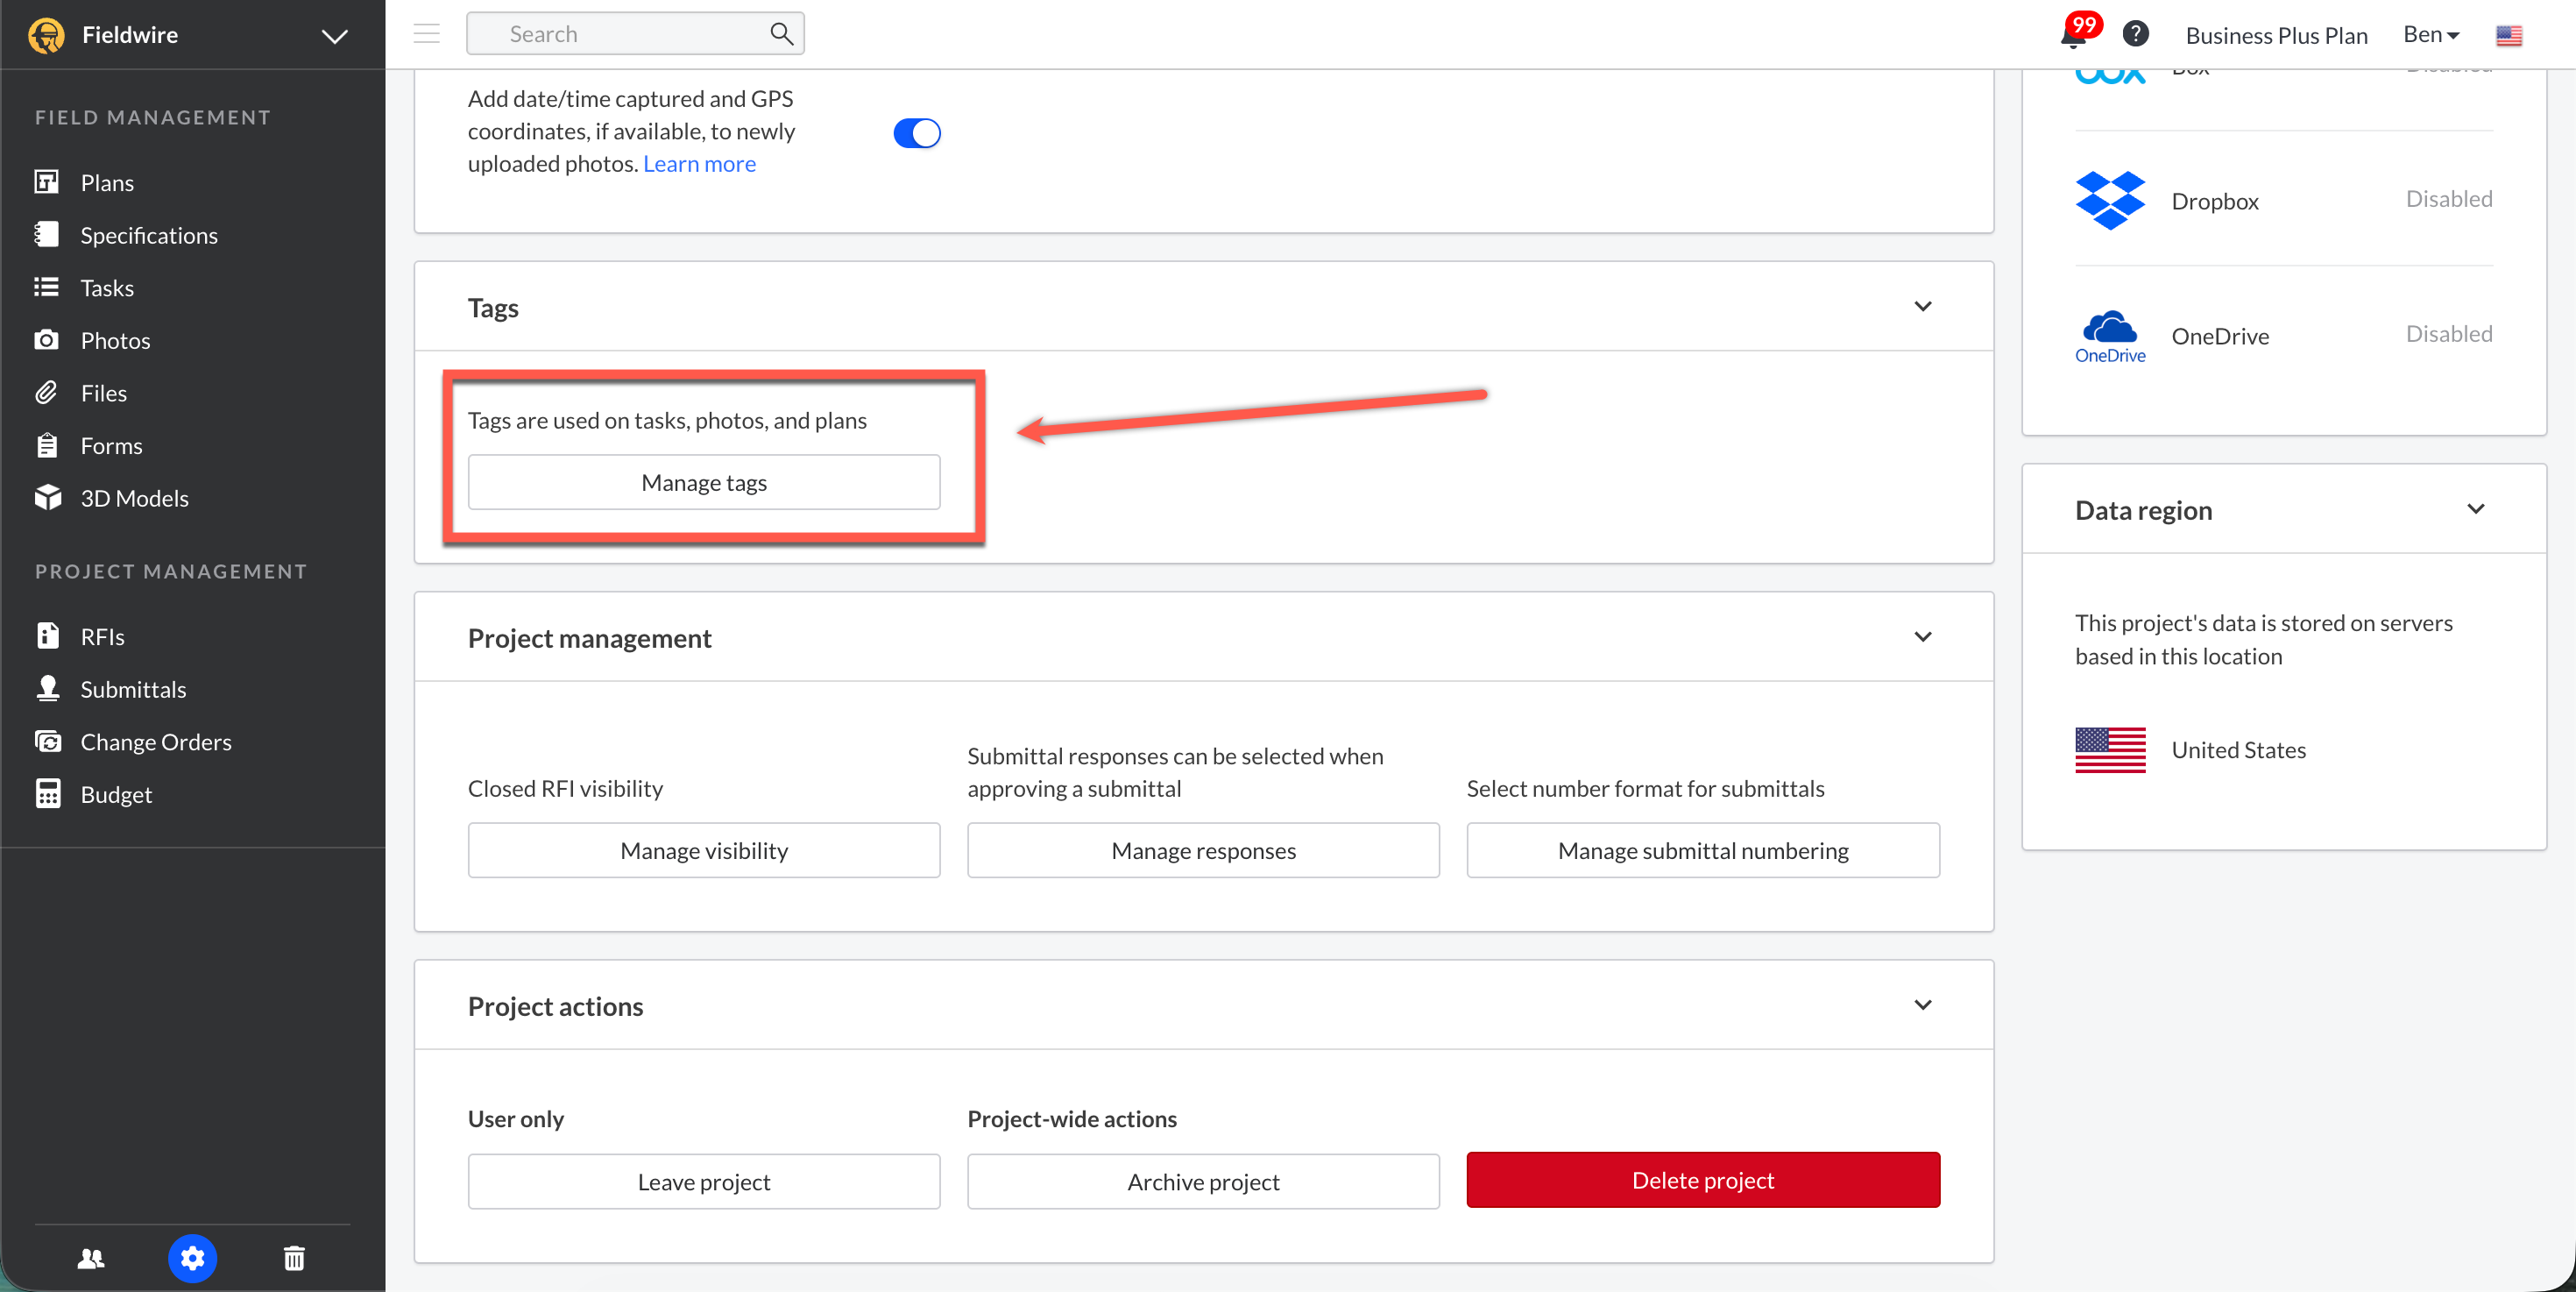Click into the Search input field
2576x1292 pixels.
click(x=635, y=34)
